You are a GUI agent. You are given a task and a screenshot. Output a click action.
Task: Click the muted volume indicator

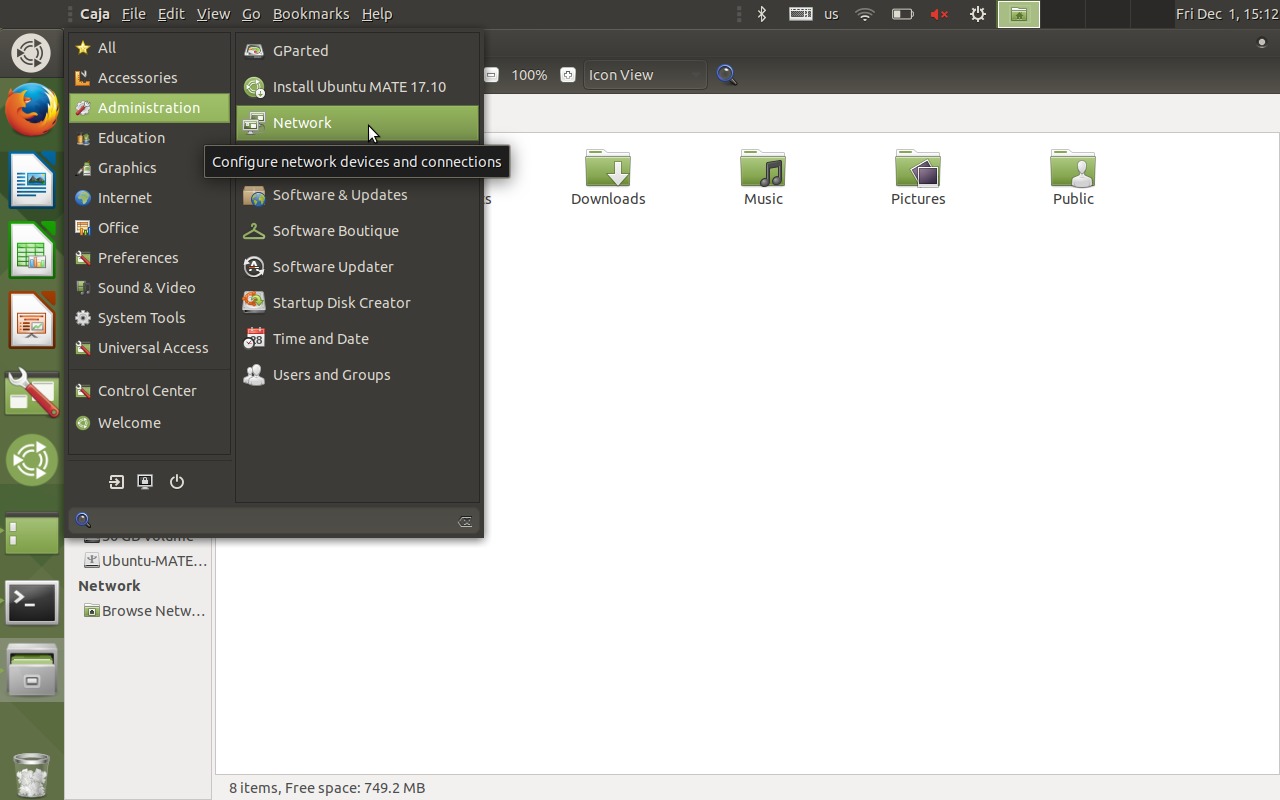coord(939,14)
